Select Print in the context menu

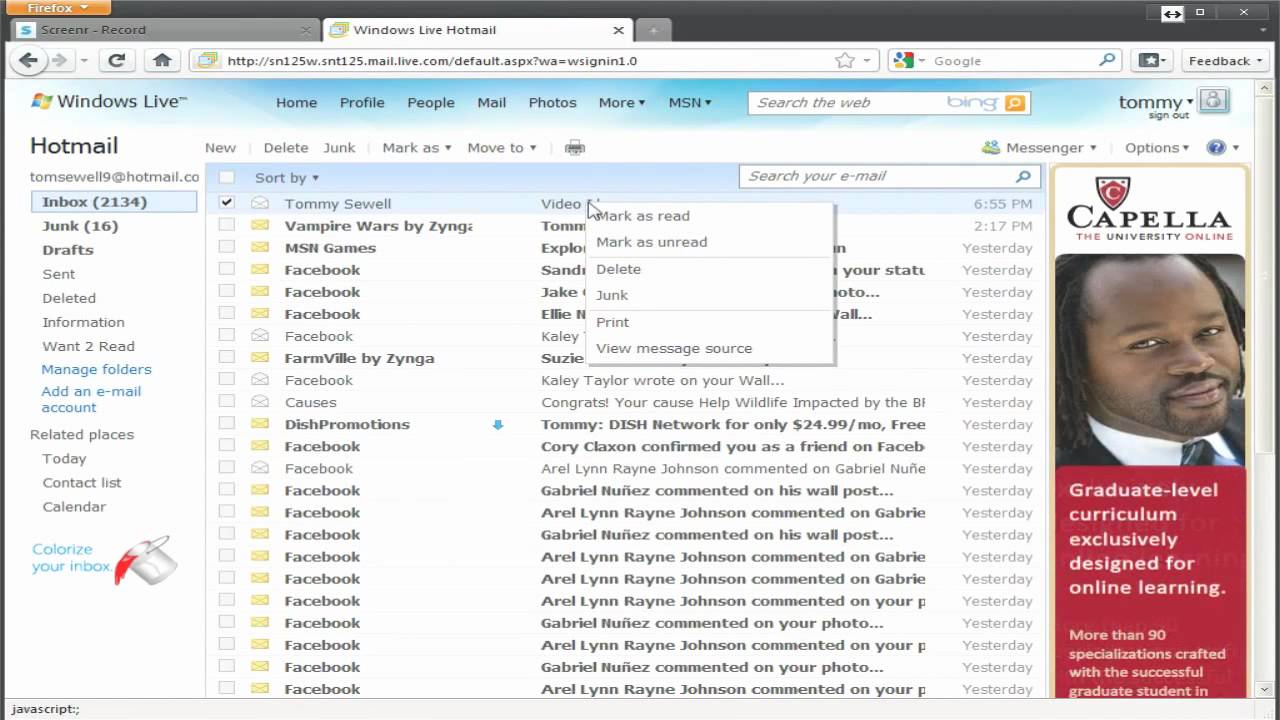(x=612, y=321)
